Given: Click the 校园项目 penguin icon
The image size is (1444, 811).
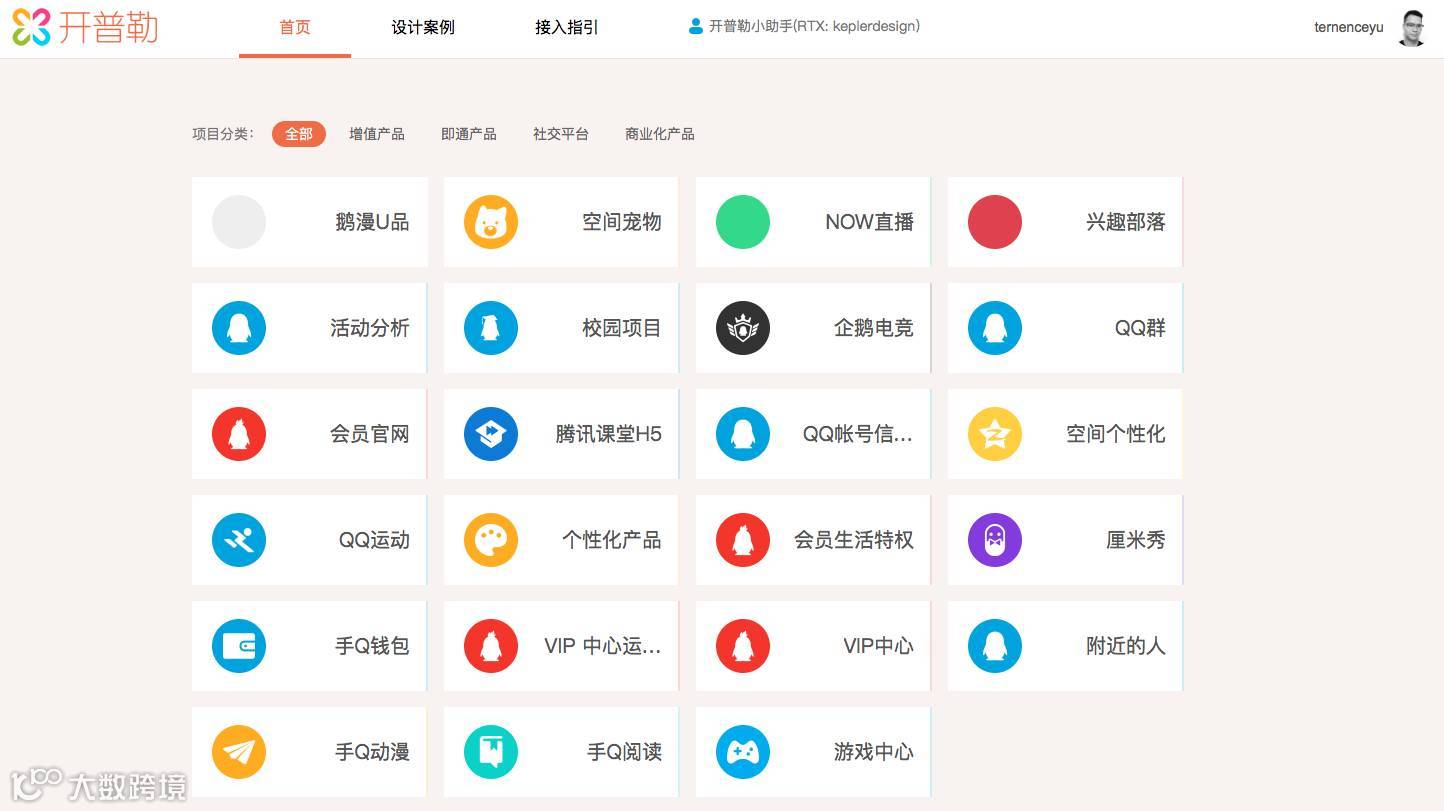Looking at the screenshot, I should (x=491, y=328).
